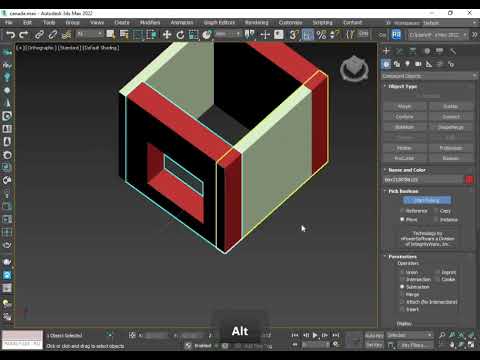Click the ViewCube in the viewport
The height and width of the screenshot is (360, 480).
354,68
